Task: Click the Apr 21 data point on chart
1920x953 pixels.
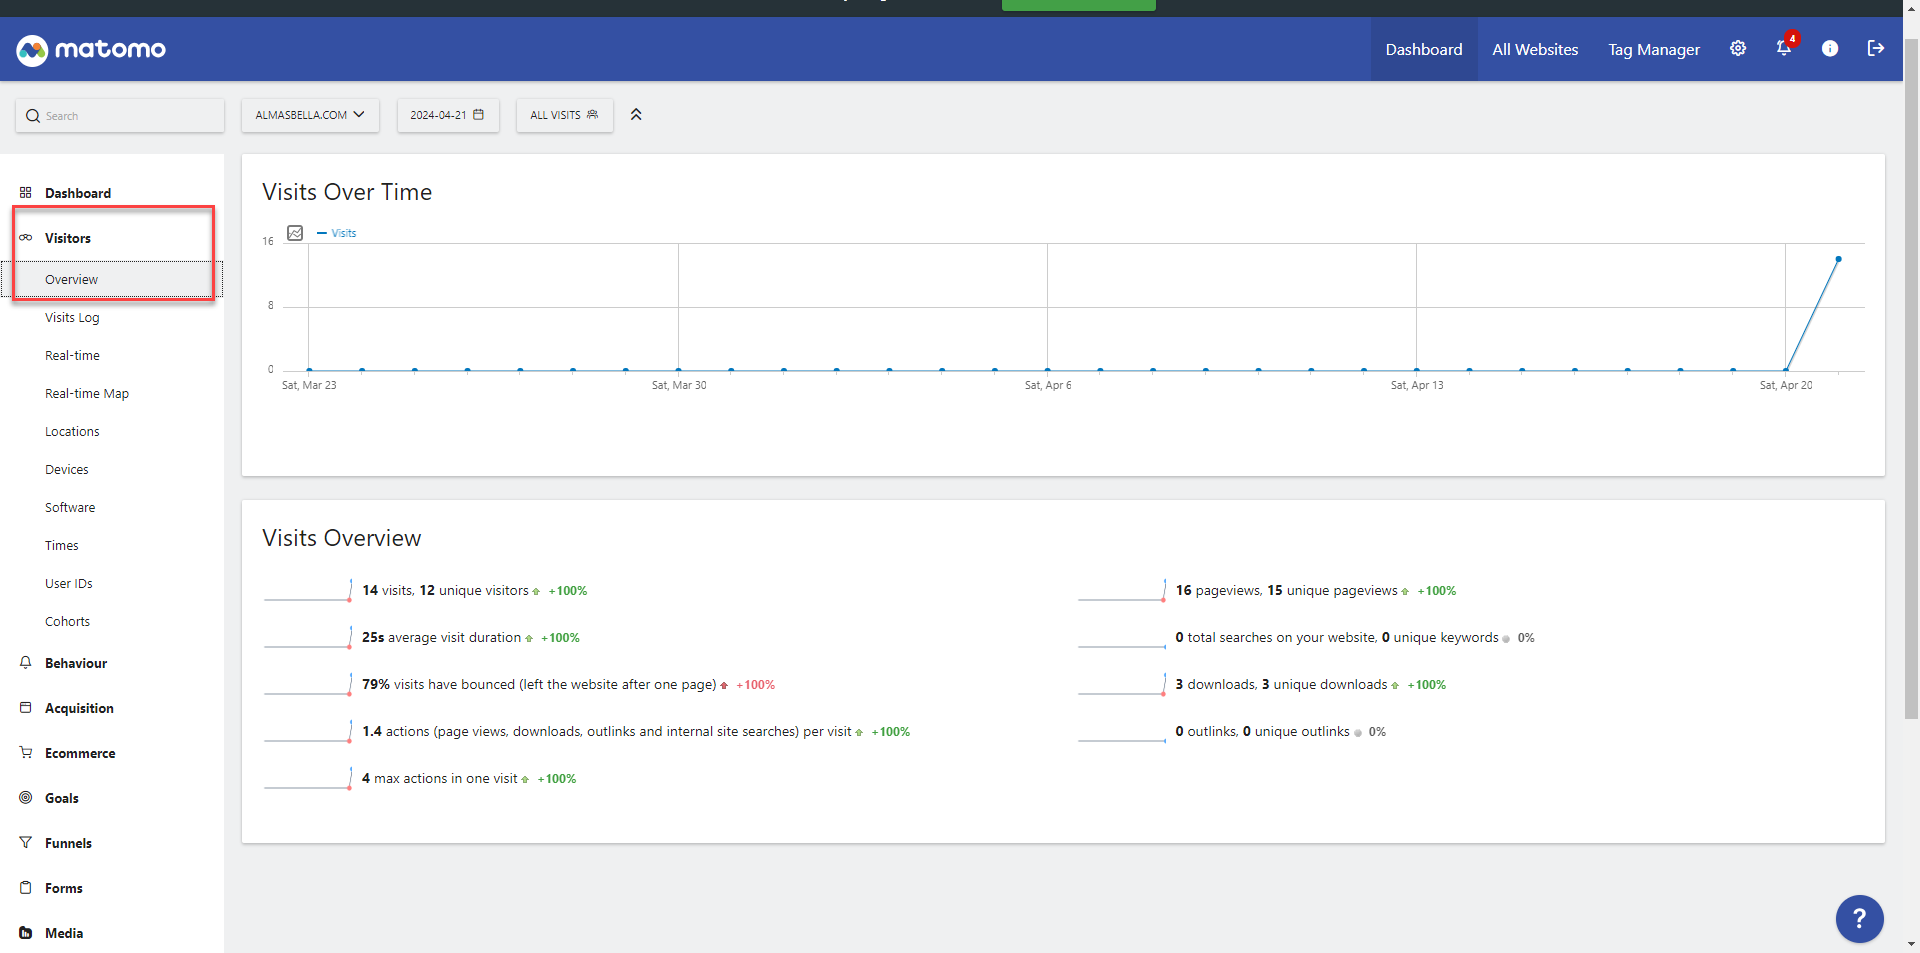Action: click(x=1838, y=259)
